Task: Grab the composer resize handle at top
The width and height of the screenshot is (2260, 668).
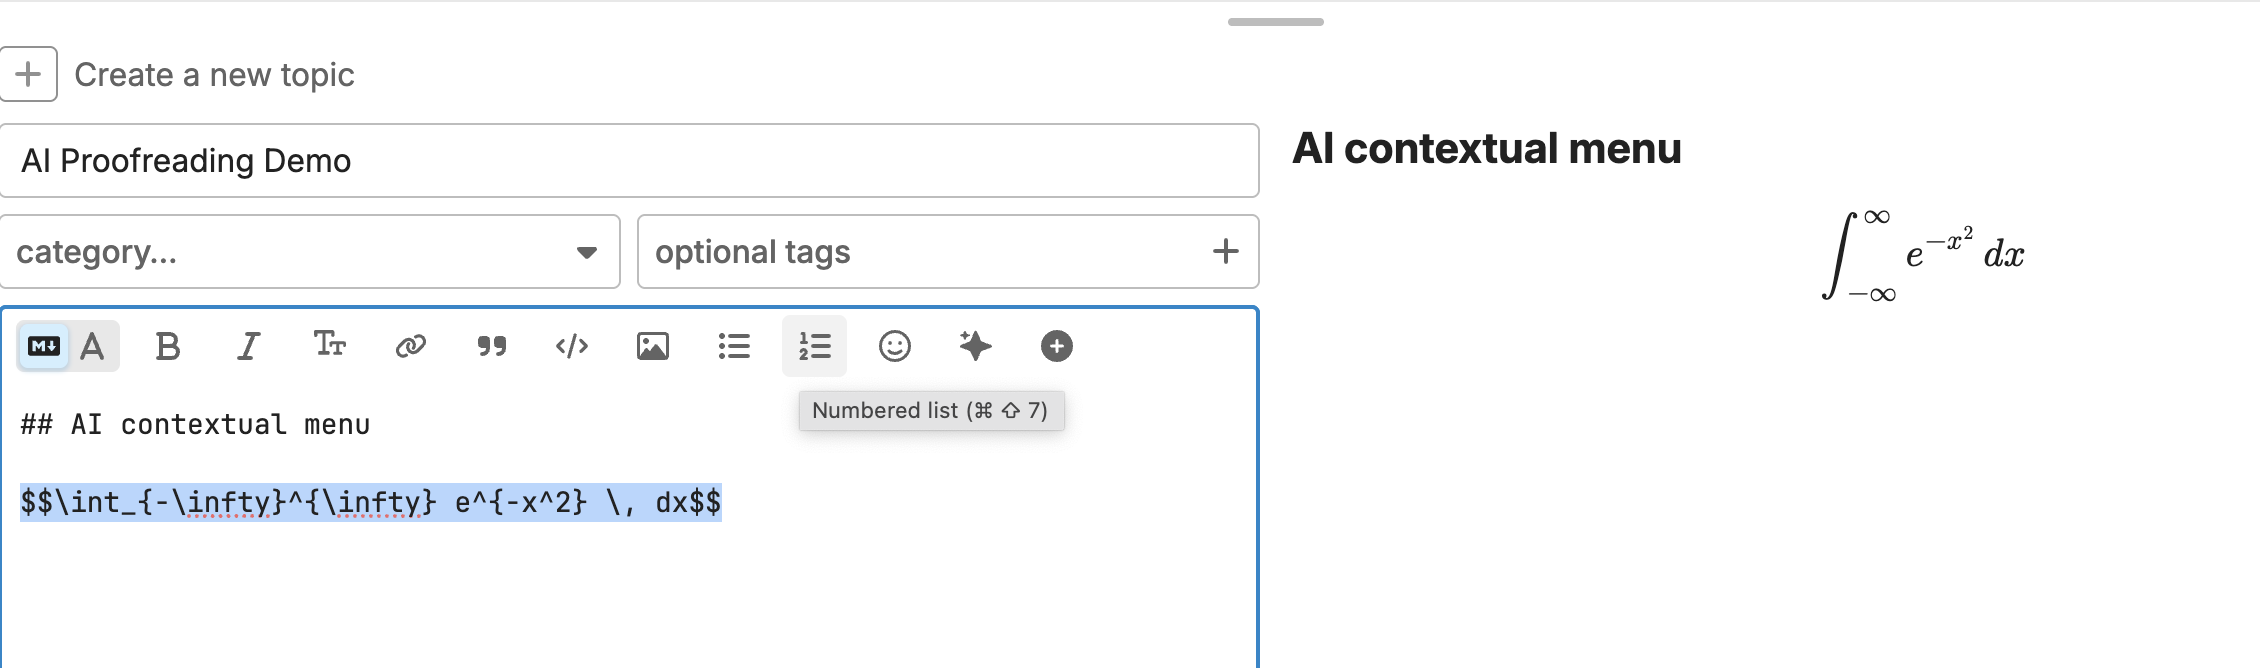Action: [x=1275, y=21]
